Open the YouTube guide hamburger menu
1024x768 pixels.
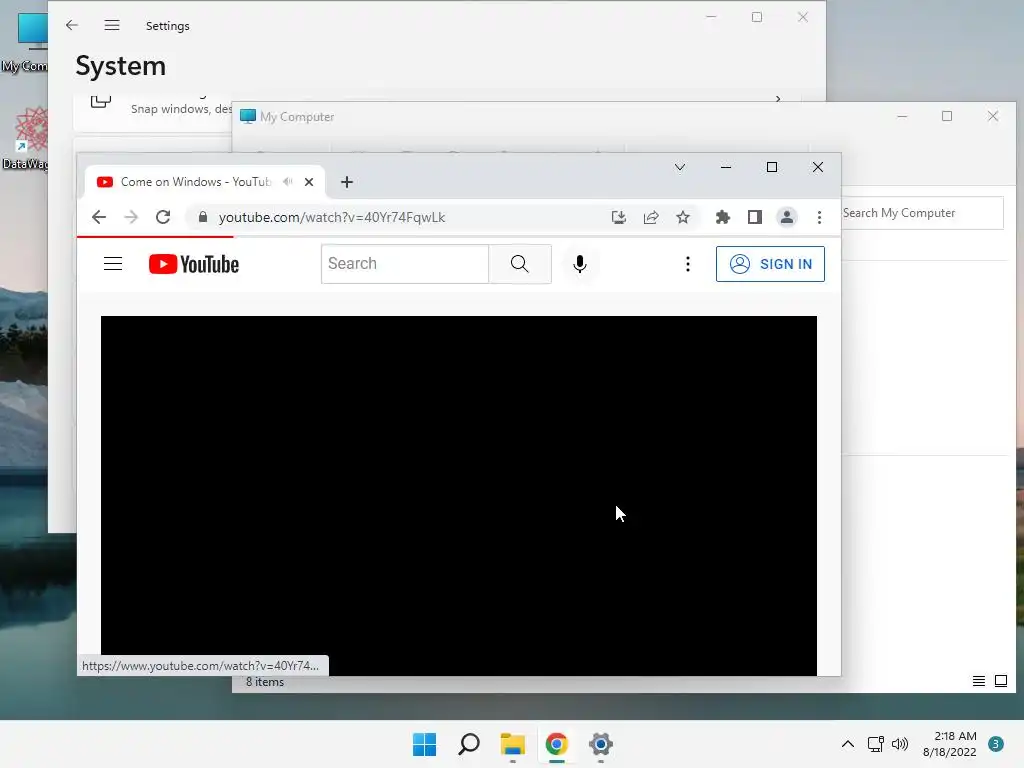[x=113, y=264]
